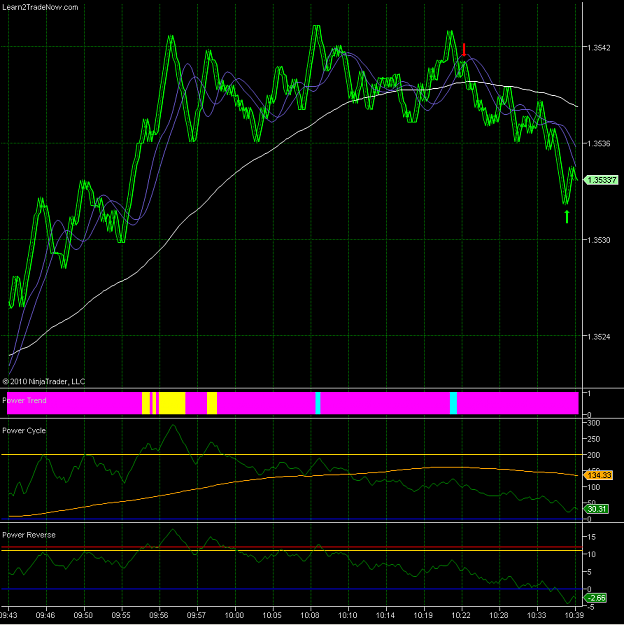Screen dimensions: 624x625
Task: Click the 10:22 time axis label
Action: (461, 615)
